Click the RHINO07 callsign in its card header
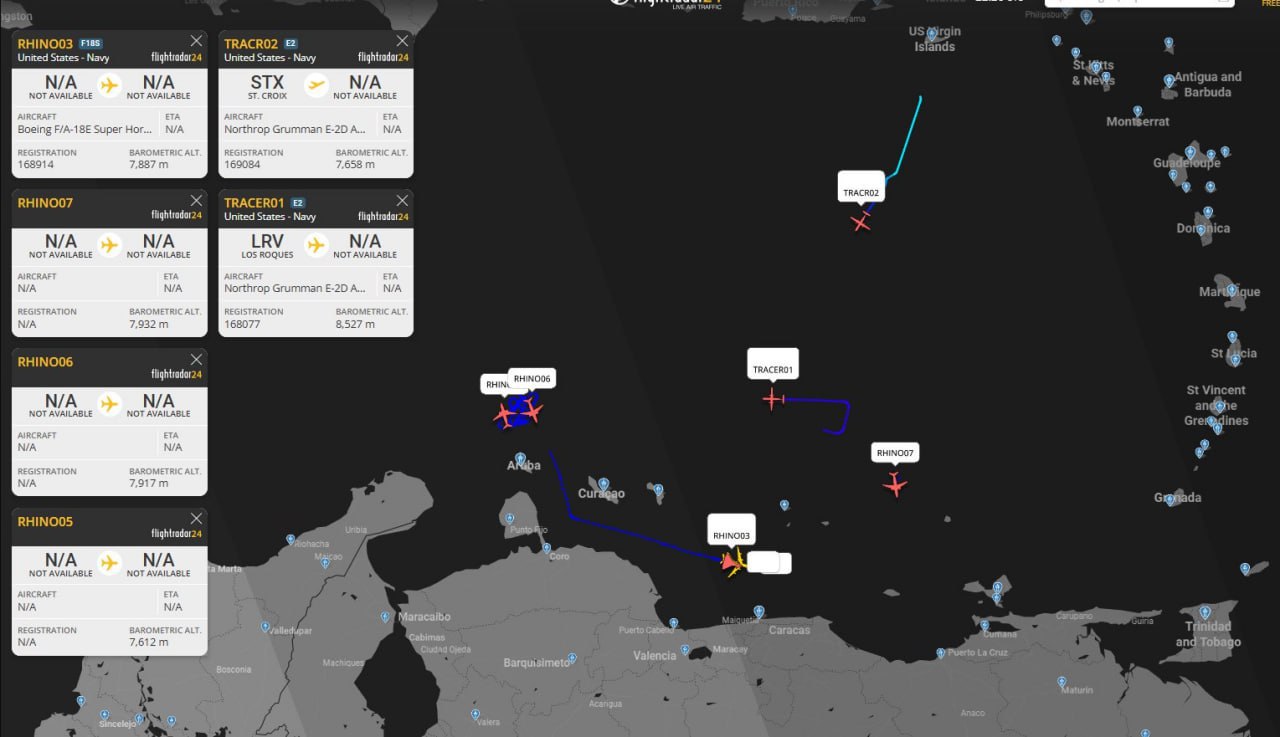Viewport: 1280px width, 737px height. (45, 203)
